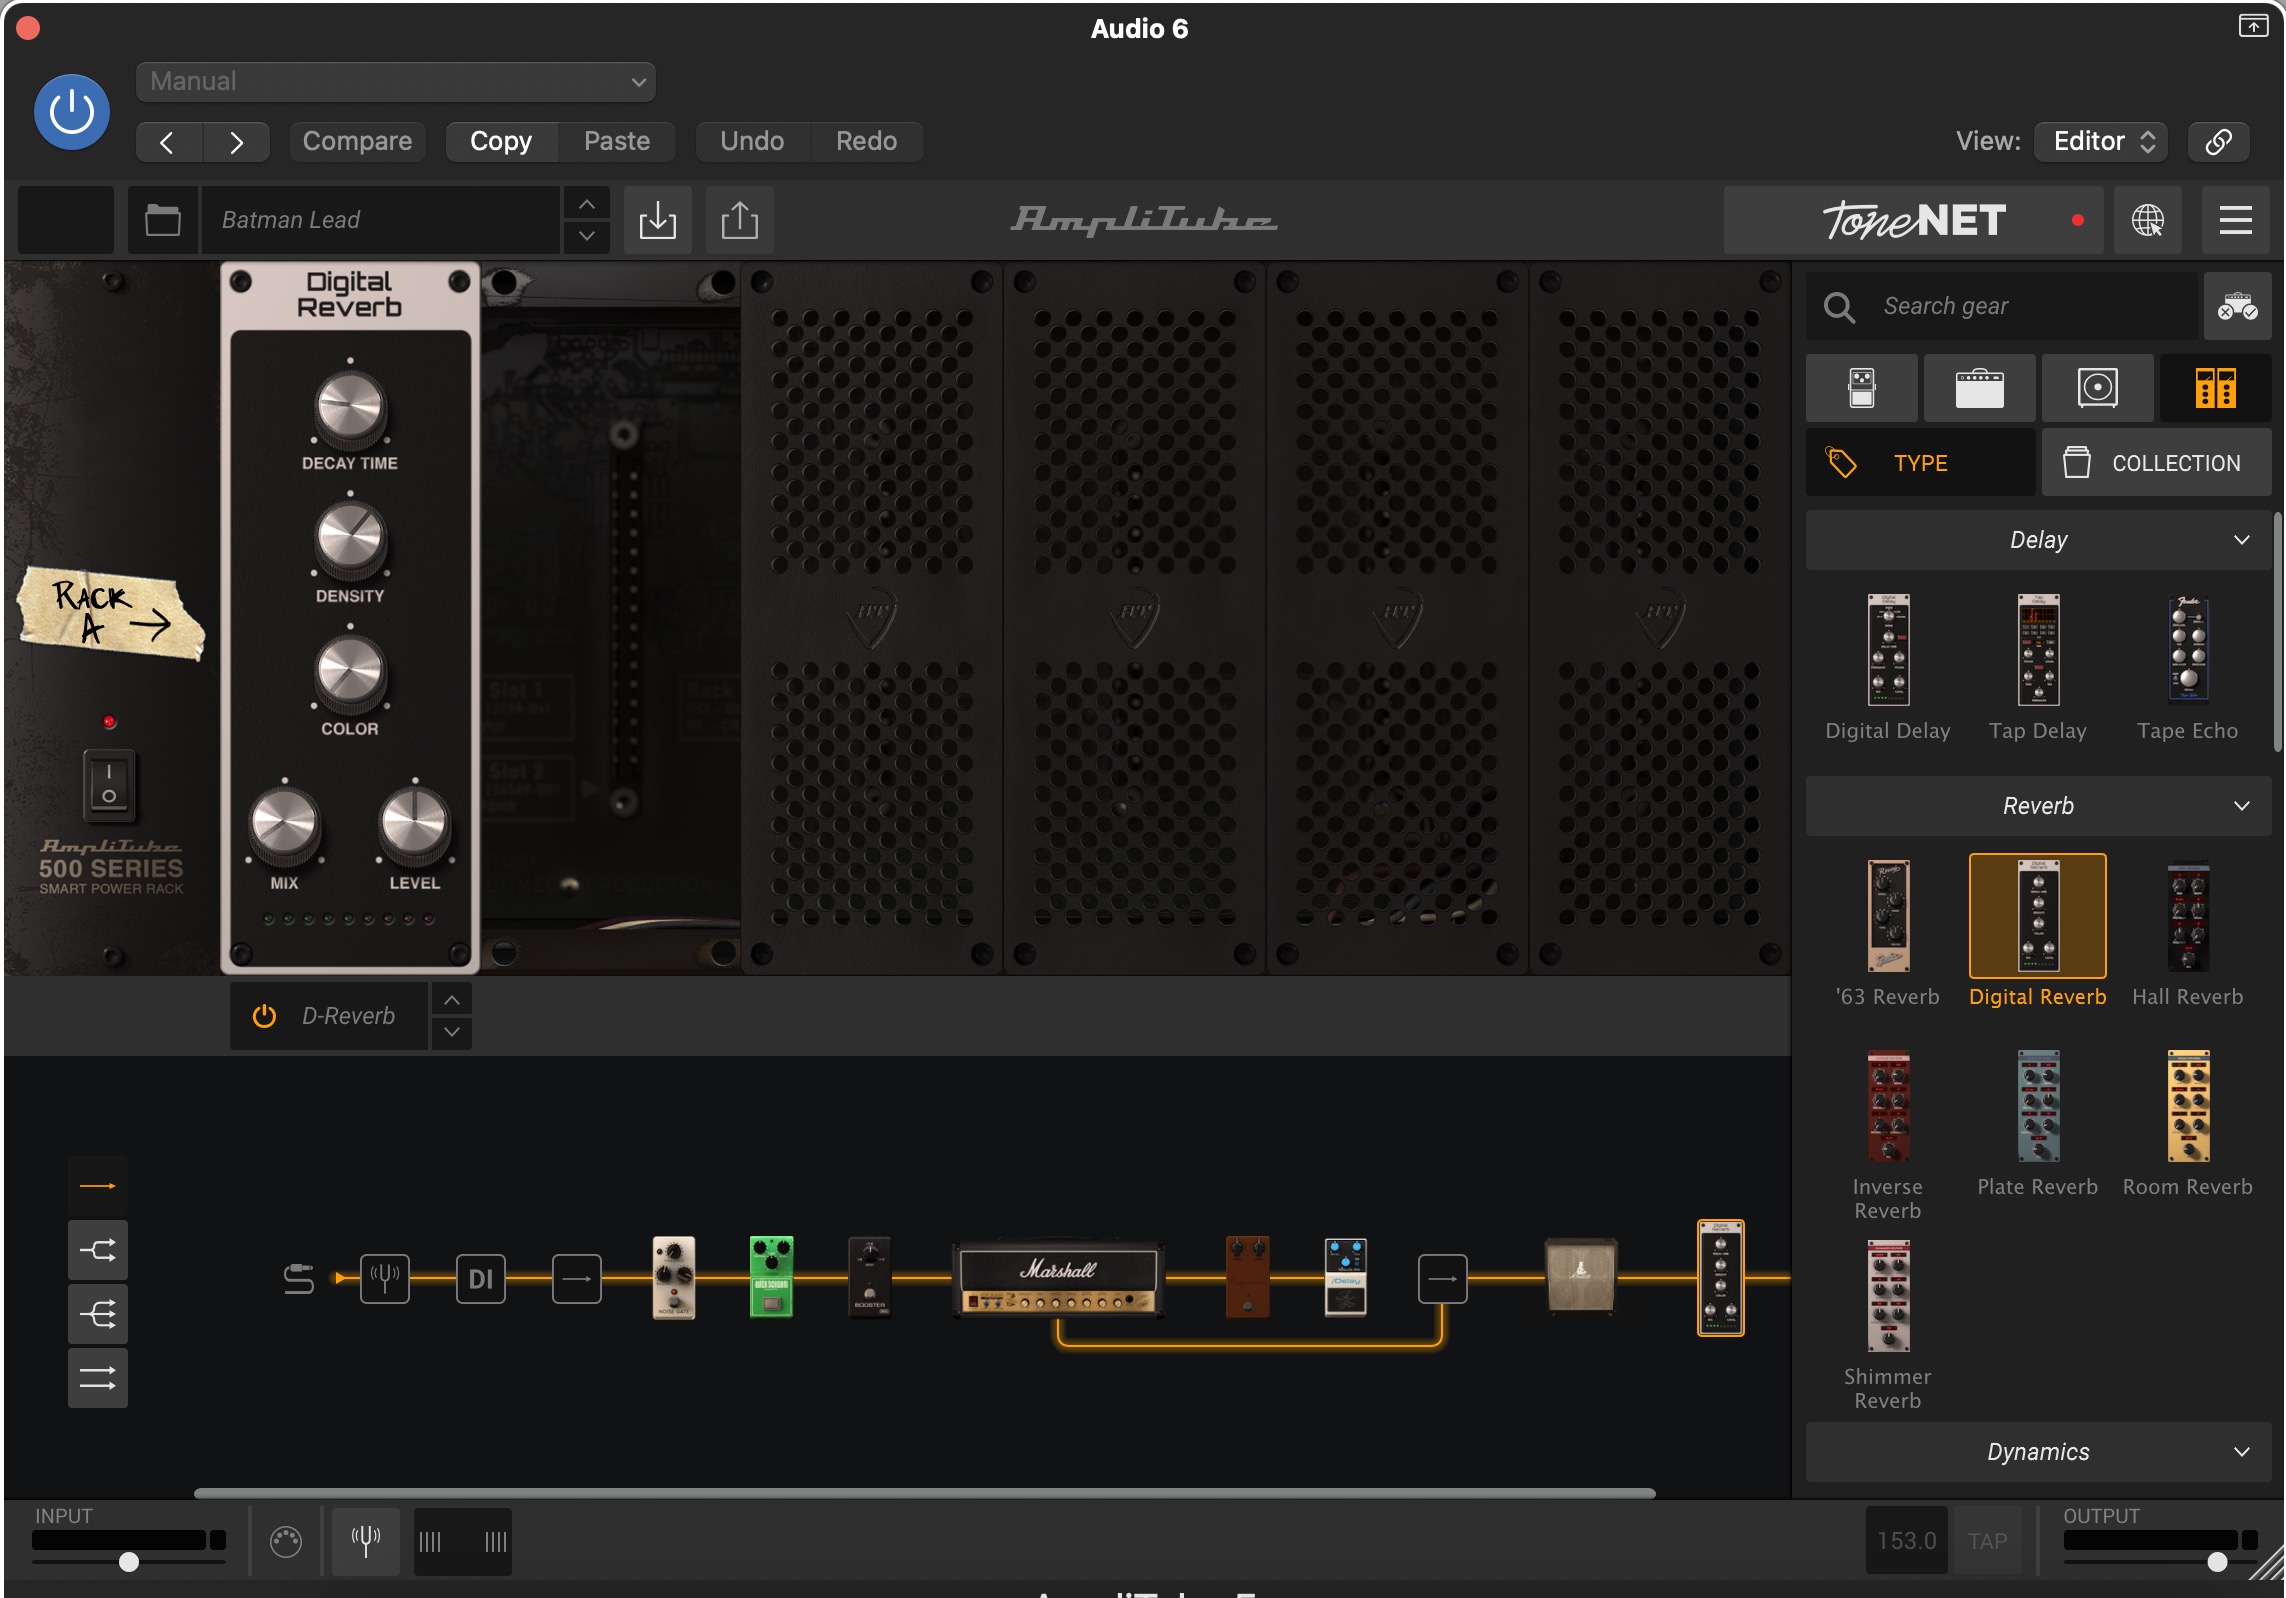Click the MIX knob
The image size is (2286, 1598).
click(x=285, y=825)
